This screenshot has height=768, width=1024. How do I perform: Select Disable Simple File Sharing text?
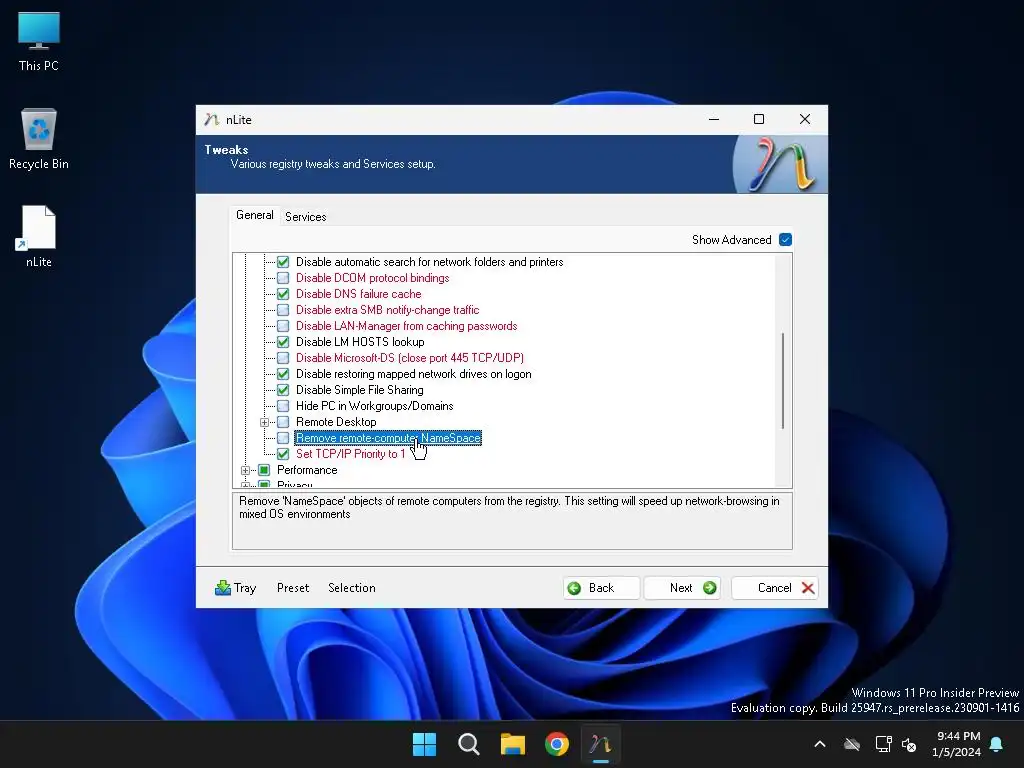click(359, 390)
